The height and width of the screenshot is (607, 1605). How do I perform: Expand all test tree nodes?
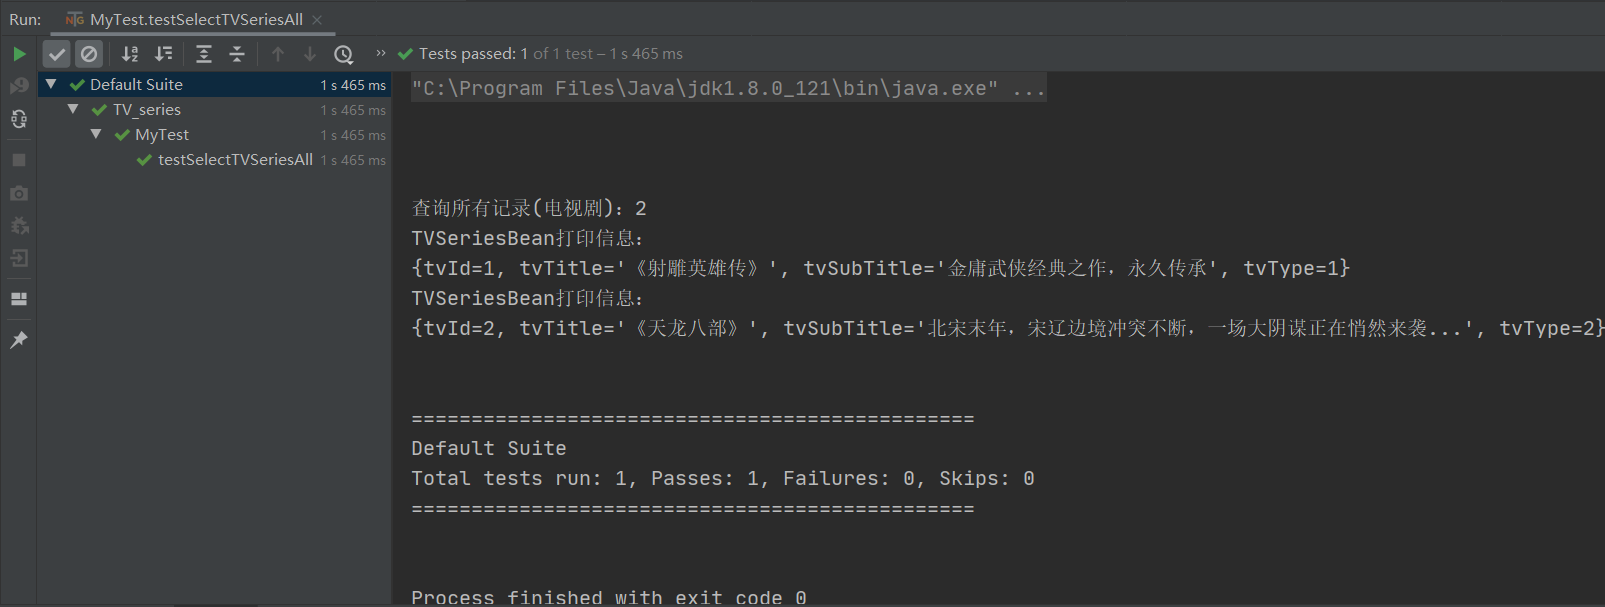pos(204,54)
